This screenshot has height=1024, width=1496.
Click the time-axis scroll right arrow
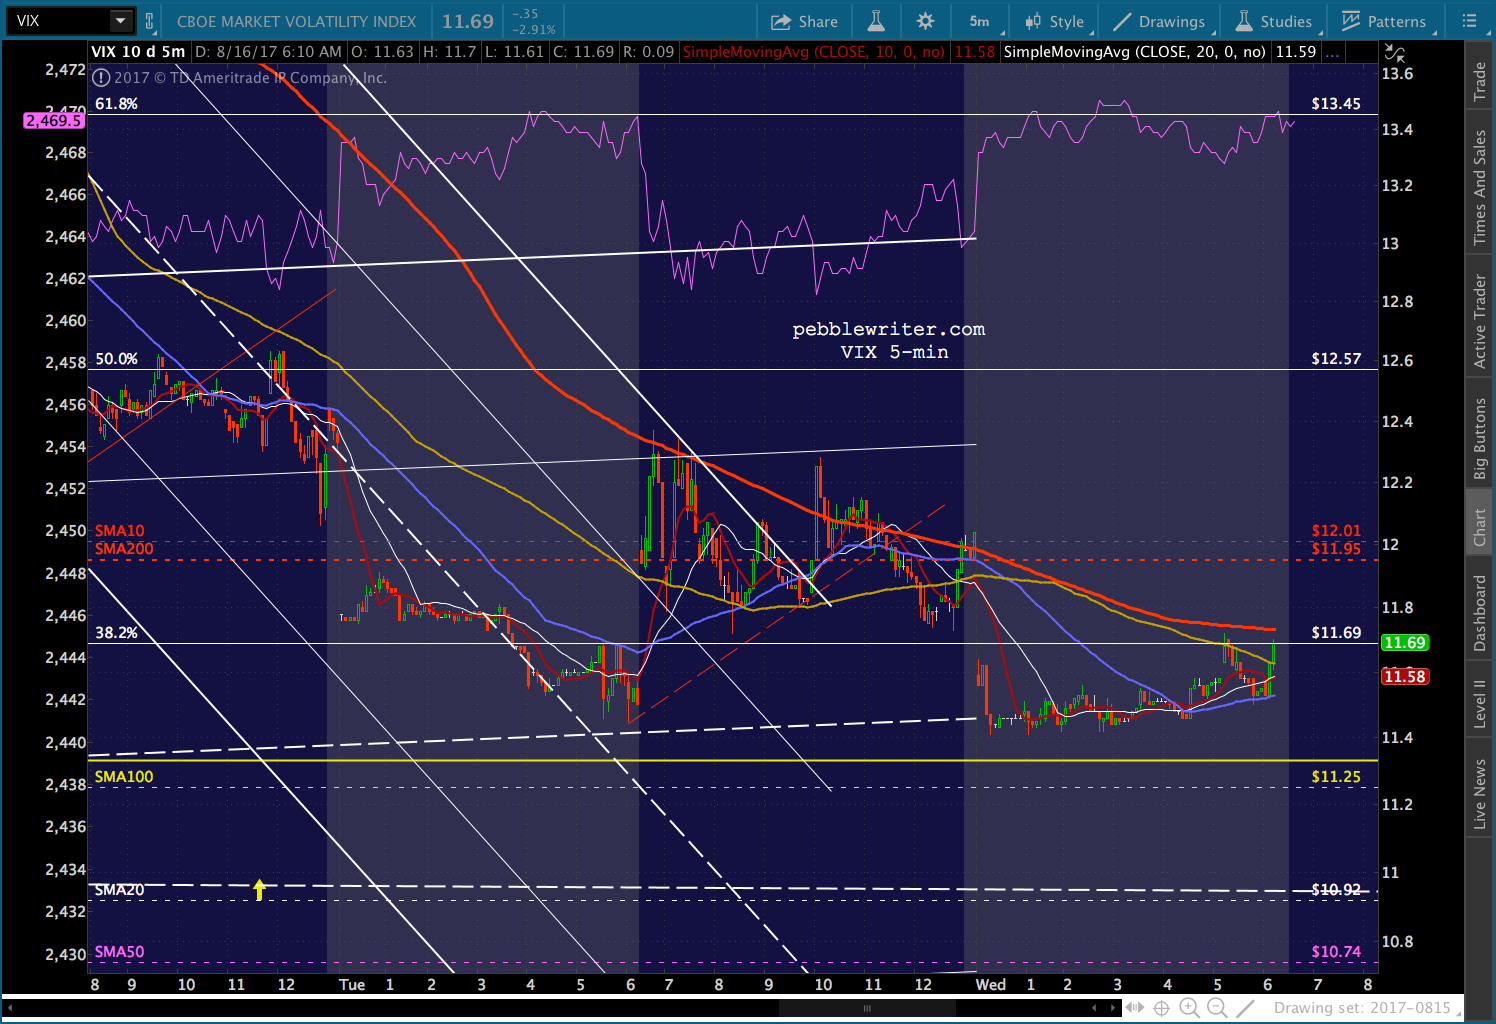[x=1113, y=1008]
